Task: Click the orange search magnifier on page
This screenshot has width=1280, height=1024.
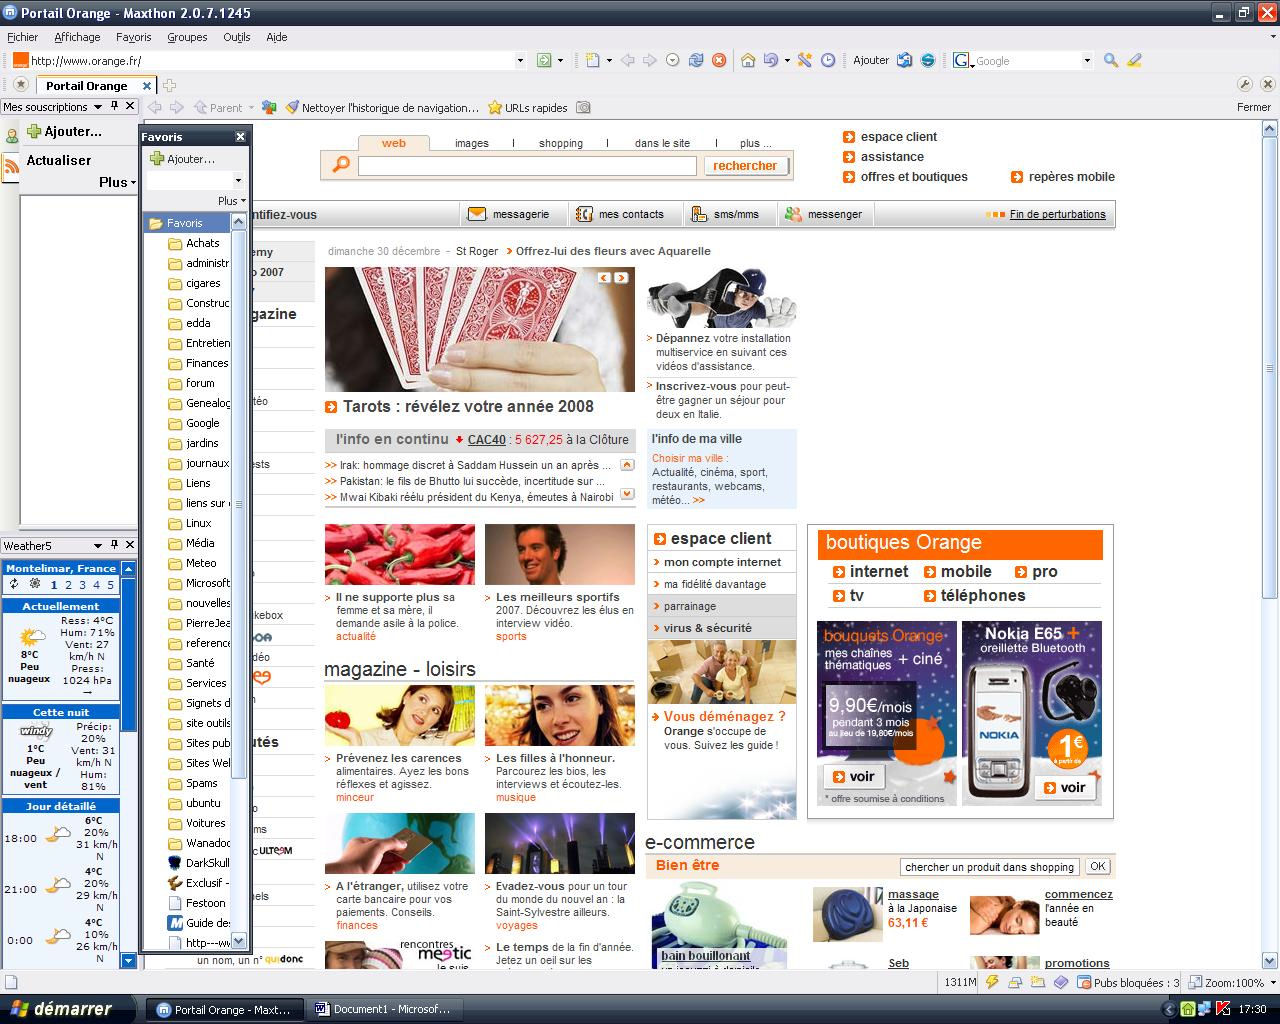Action: [x=341, y=165]
